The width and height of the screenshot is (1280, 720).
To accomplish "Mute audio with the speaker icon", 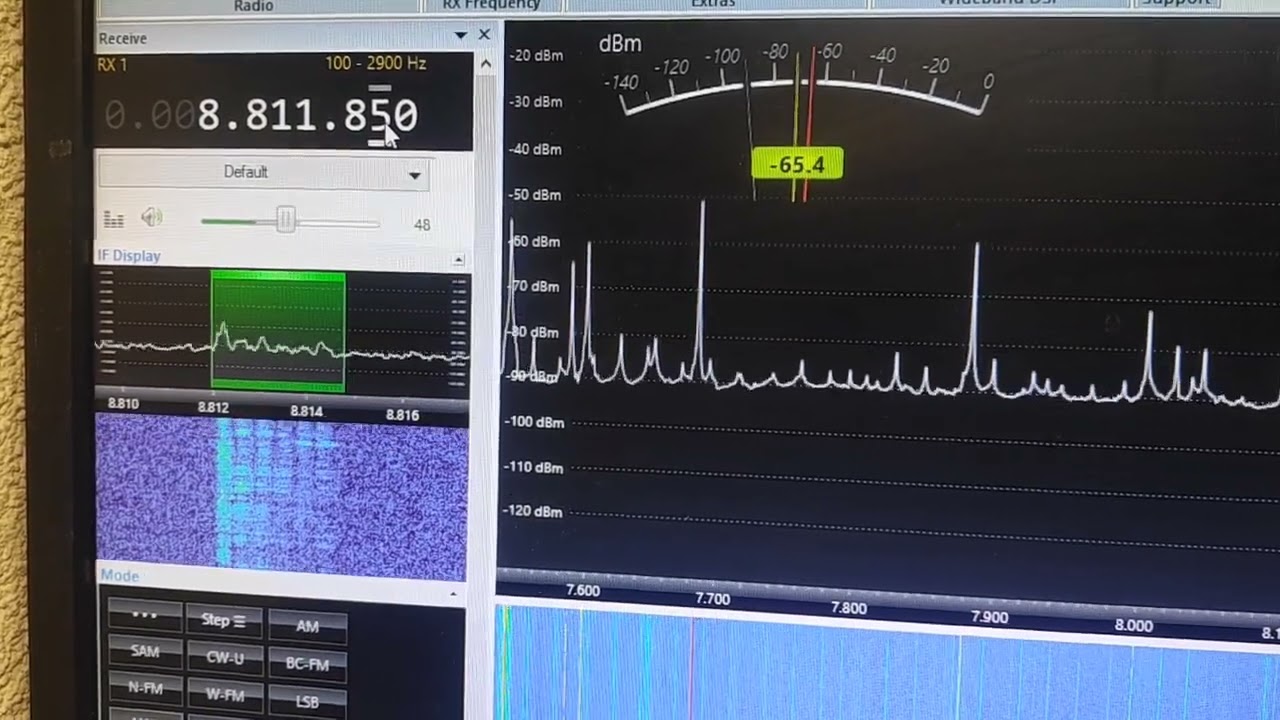I will [x=152, y=217].
